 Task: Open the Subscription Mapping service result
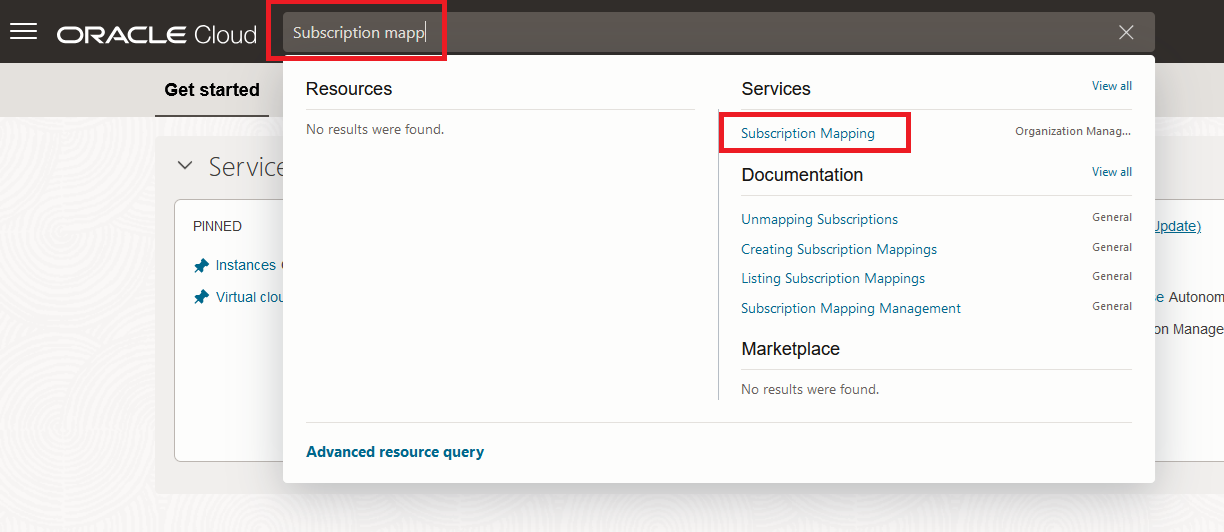click(x=808, y=133)
